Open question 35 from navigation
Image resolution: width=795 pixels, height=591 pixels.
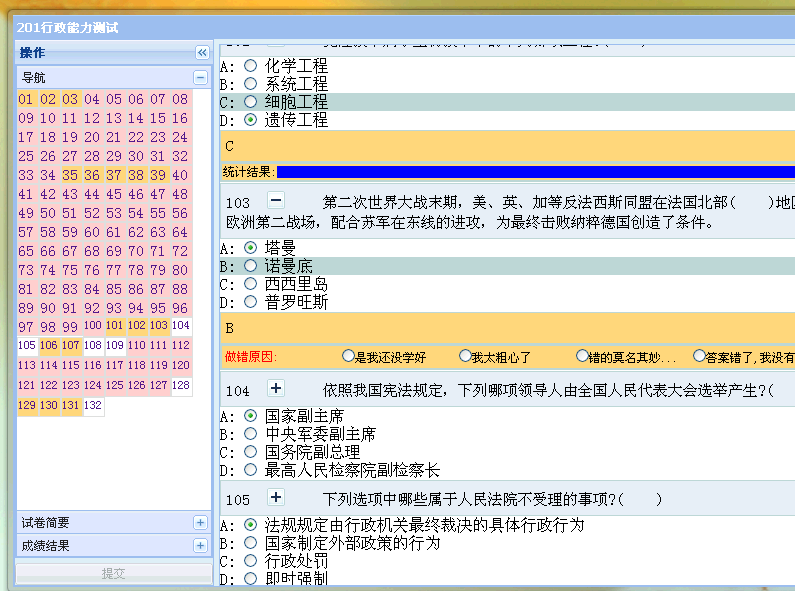tap(70, 175)
